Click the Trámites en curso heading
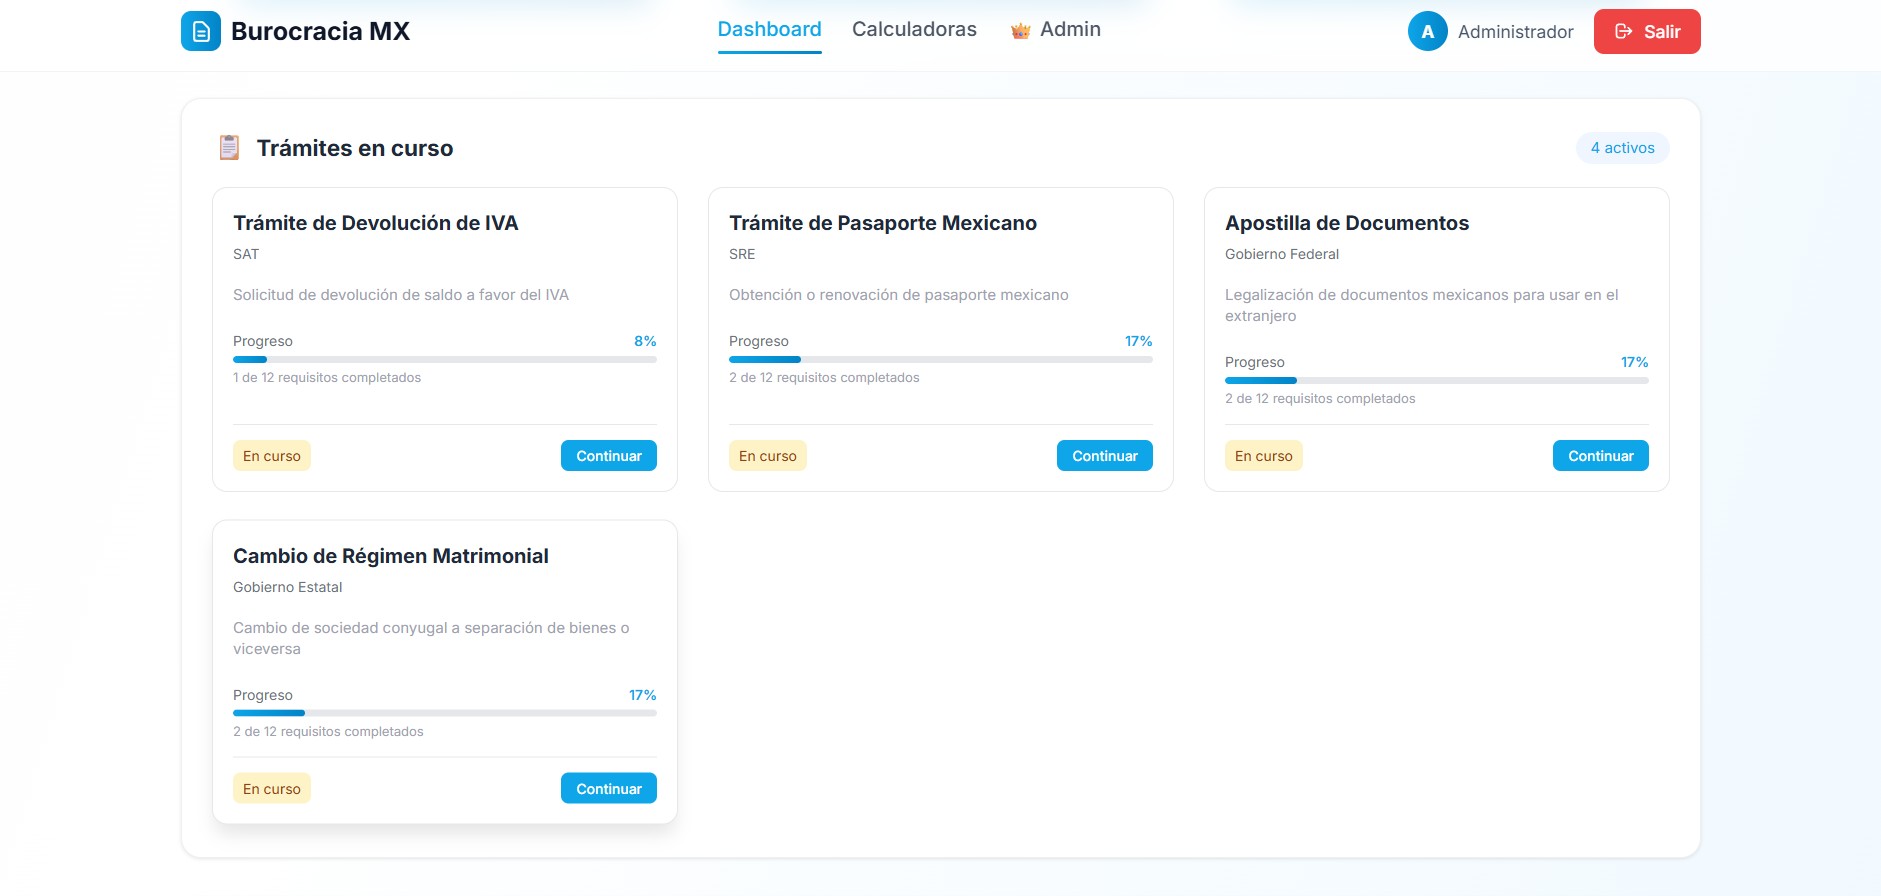This screenshot has height=896, width=1881. click(x=355, y=148)
